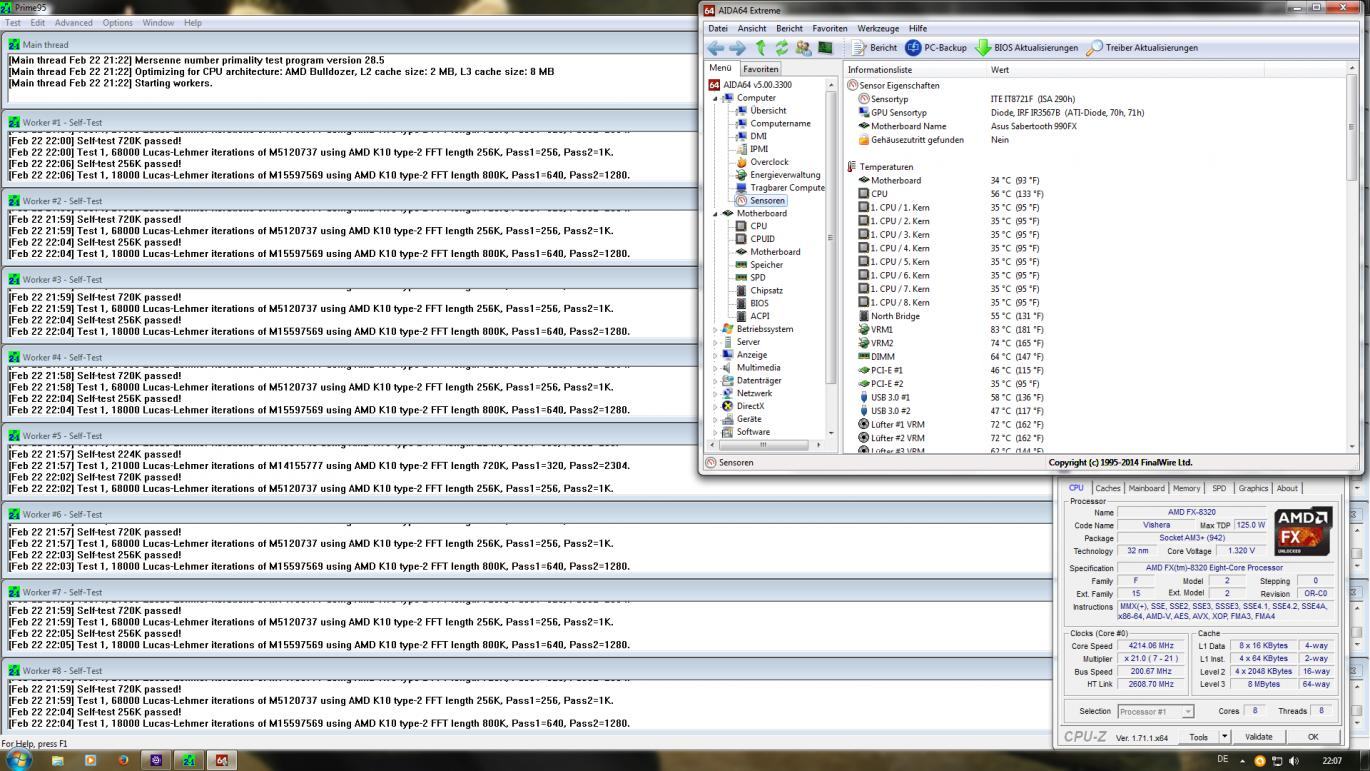
Task: Expand the Server tree node
Action: [715, 342]
